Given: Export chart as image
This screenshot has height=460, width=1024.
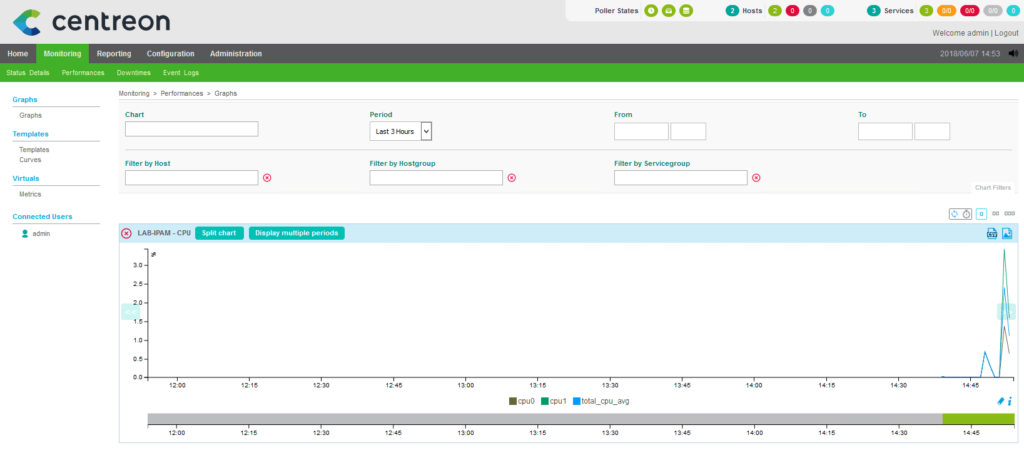Looking at the screenshot, I should (x=1007, y=233).
